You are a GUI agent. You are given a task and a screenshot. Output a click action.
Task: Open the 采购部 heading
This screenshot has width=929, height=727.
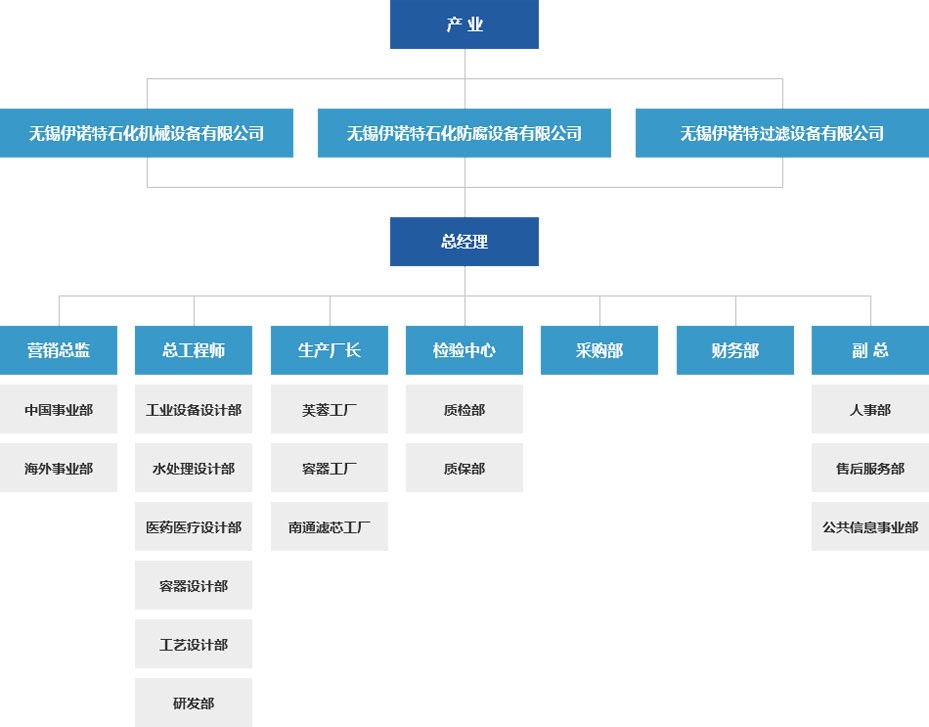(600, 350)
